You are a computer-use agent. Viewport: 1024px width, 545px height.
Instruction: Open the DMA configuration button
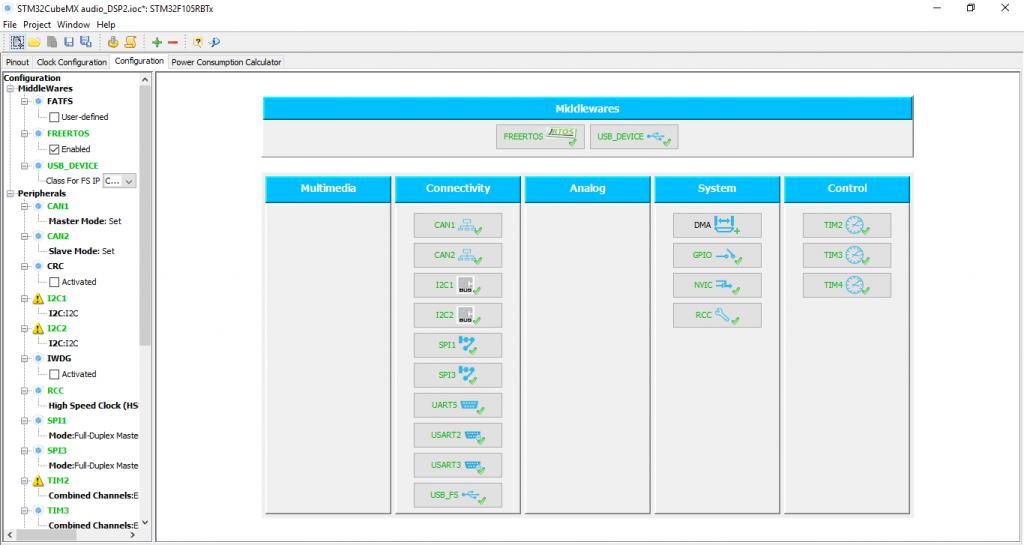pyautogui.click(x=717, y=225)
